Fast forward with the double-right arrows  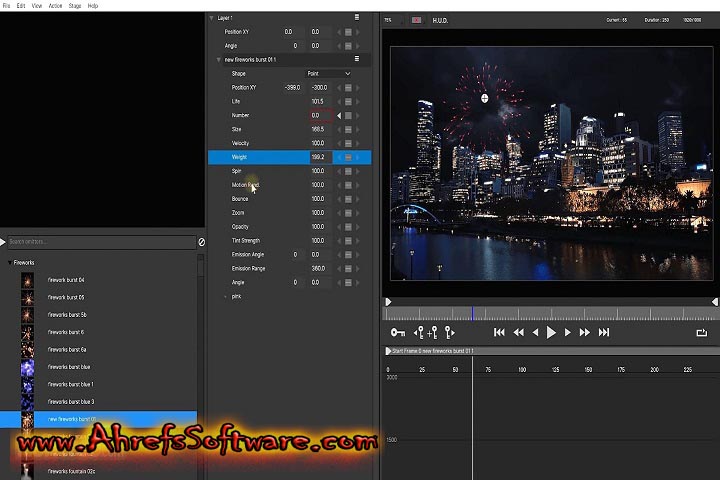(x=585, y=332)
